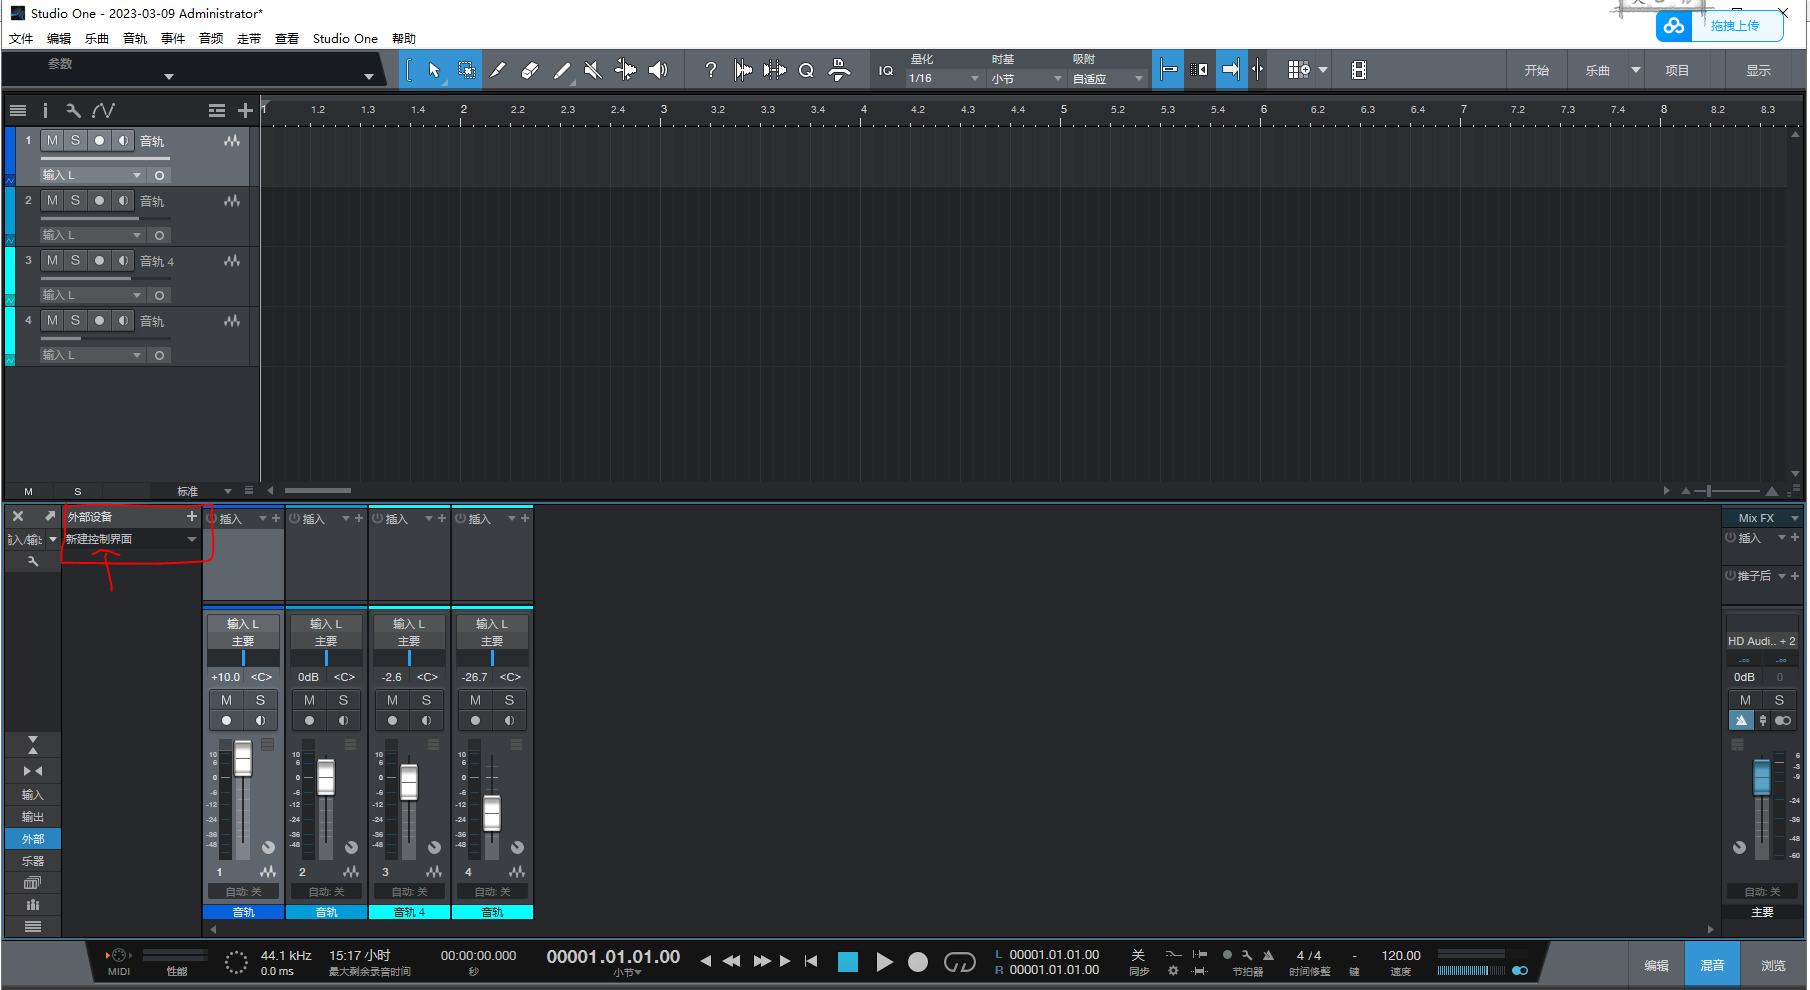
Task: Select the Eraser tool
Action: click(x=530, y=70)
